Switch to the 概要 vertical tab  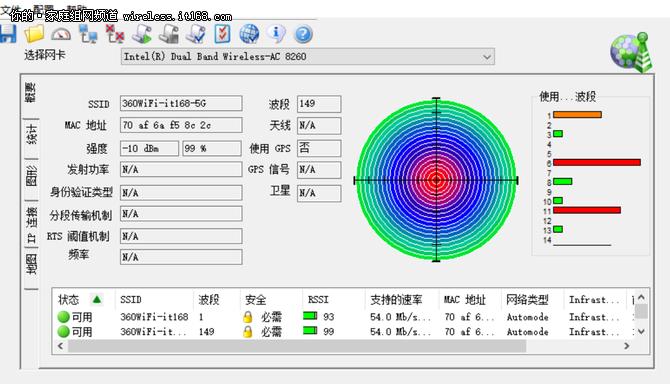click(x=30, y=93)
